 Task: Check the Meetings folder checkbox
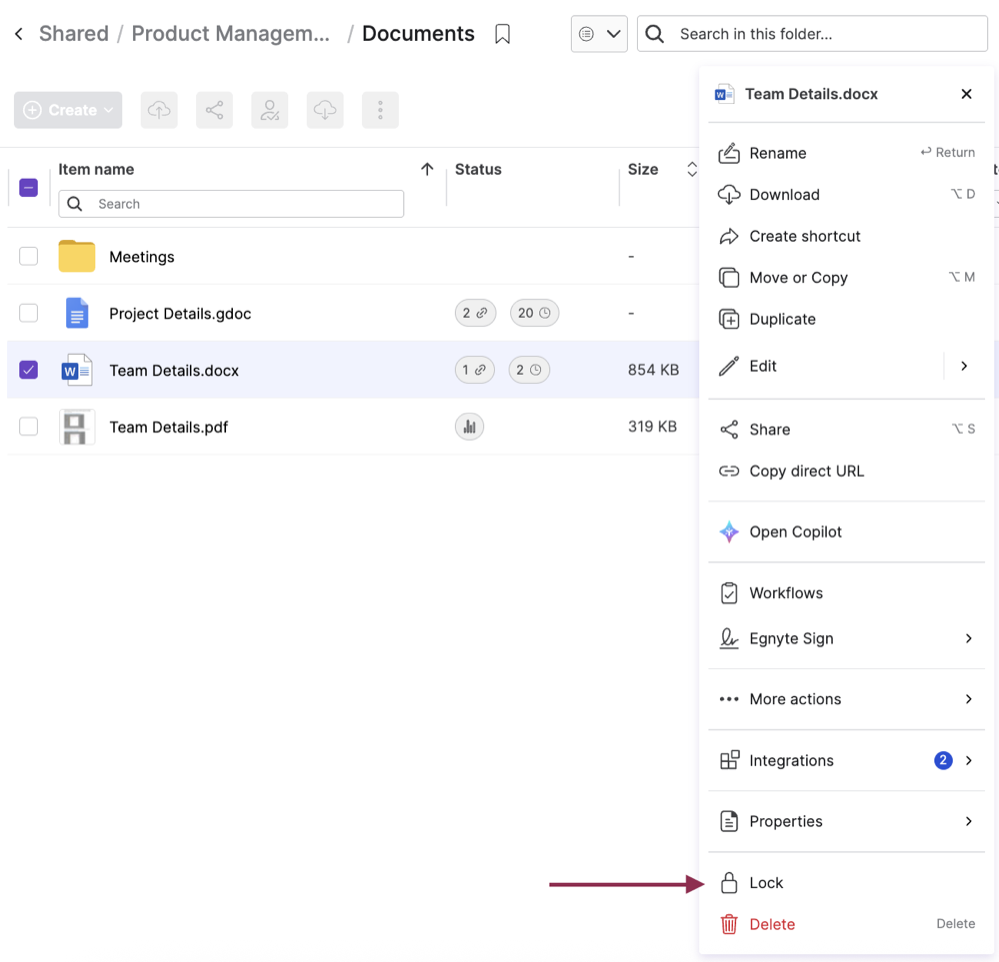pos(29,256)
